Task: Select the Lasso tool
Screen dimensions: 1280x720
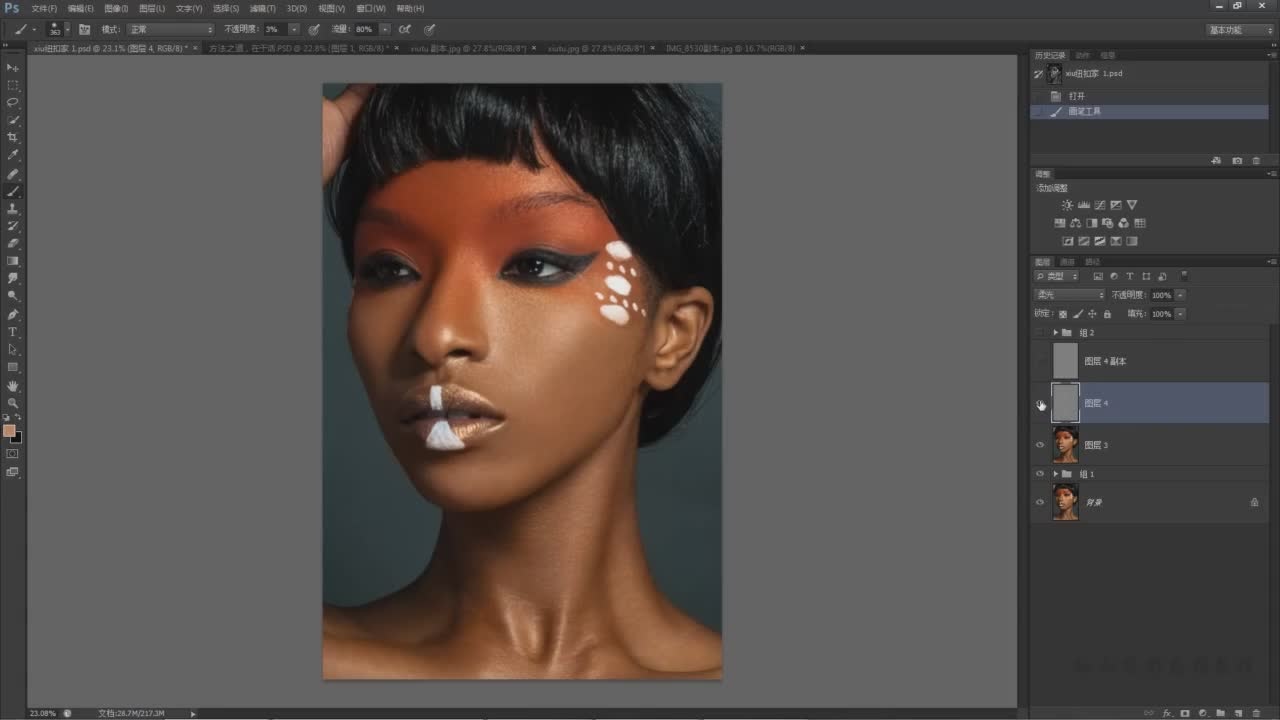Action: point(13,102)
